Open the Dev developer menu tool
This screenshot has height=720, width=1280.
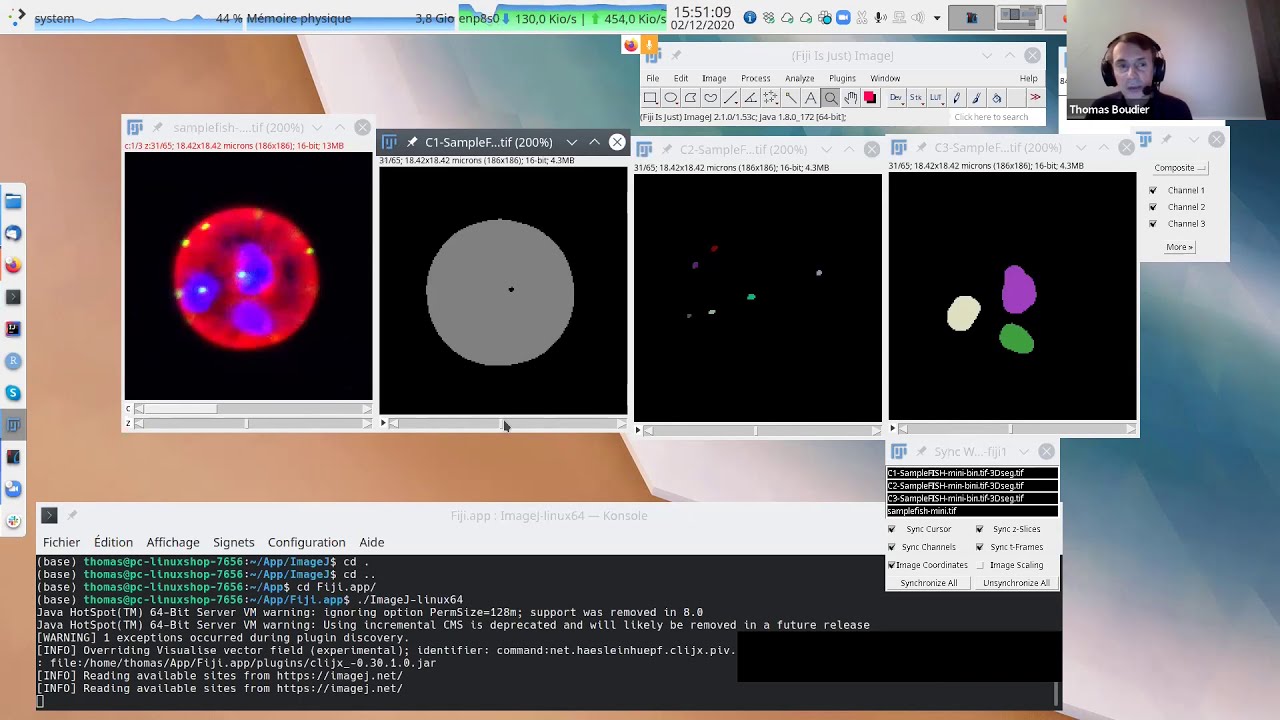(x=896, y=98)
